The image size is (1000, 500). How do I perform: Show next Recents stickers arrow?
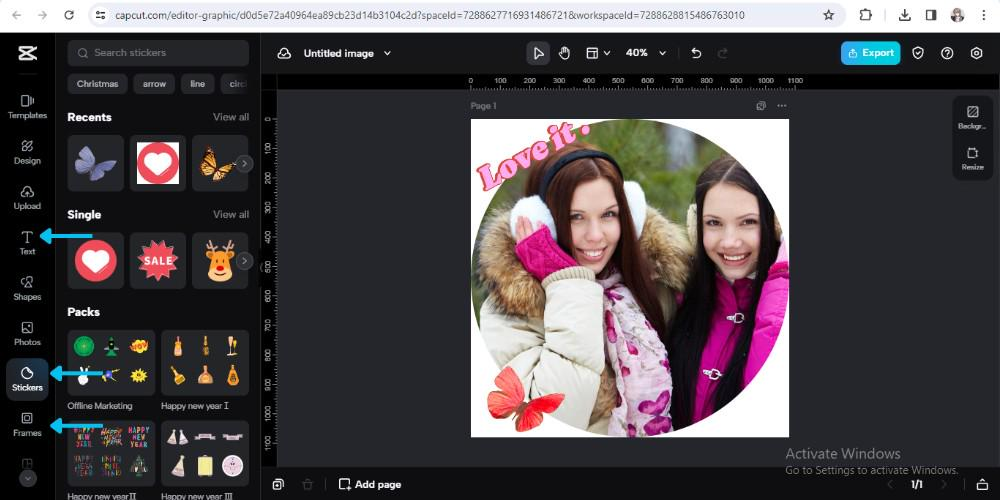point(244,164)
